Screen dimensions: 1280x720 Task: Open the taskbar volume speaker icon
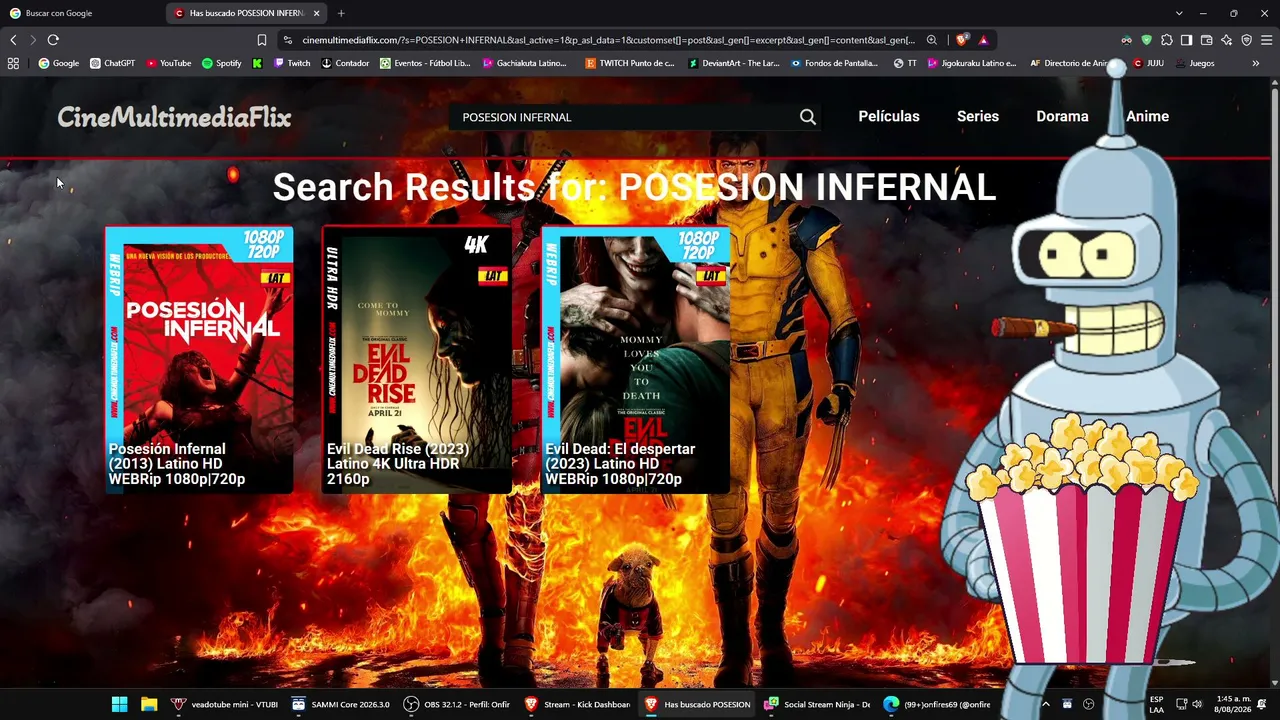(1197, 704)
